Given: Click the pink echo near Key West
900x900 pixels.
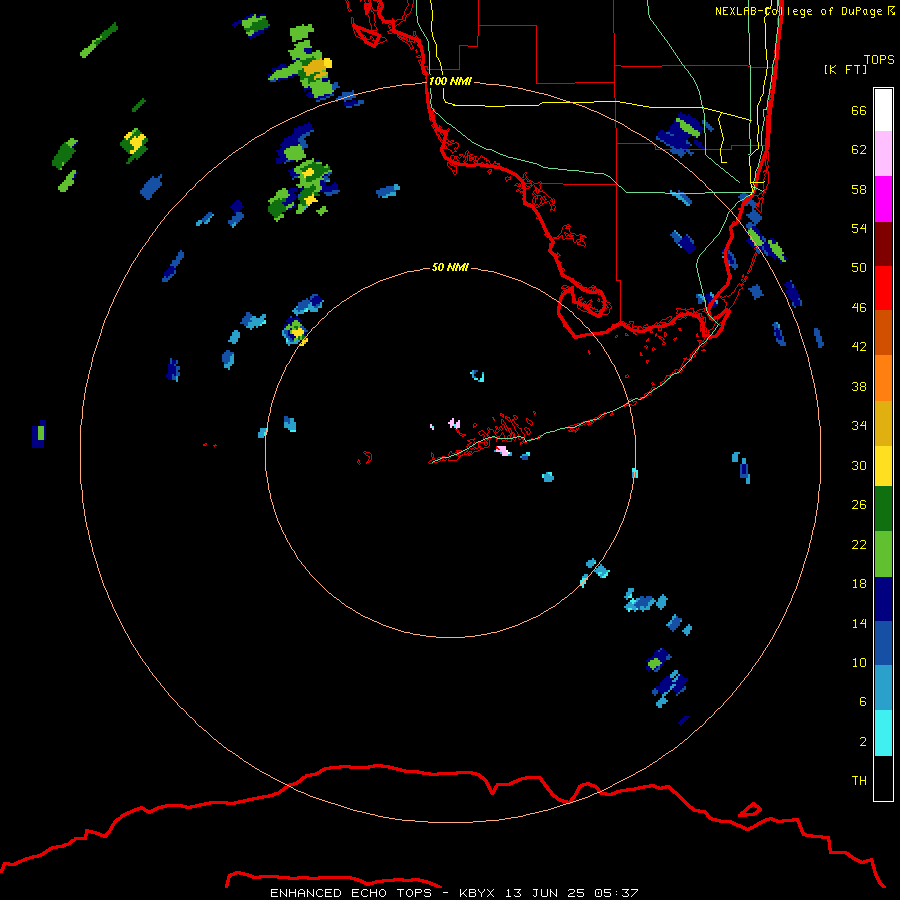Looking at the screenshot, I should pyautogui.click(x=454, y=424).
